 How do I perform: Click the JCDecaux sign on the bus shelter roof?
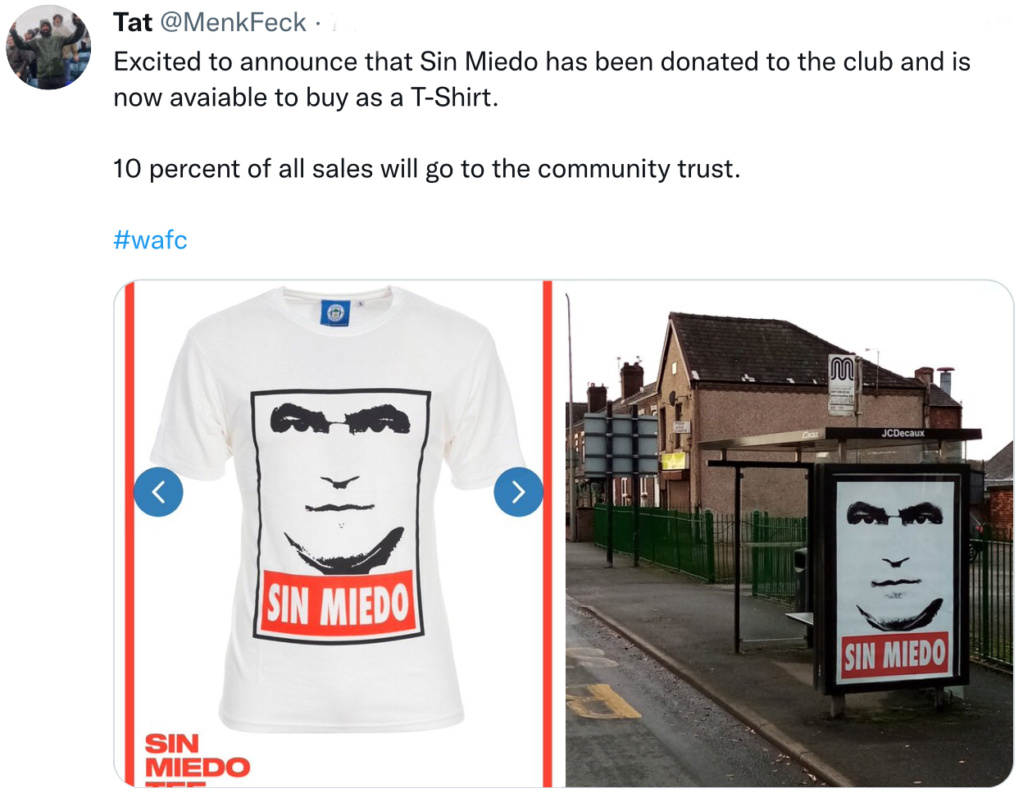[x=902, y=433]
